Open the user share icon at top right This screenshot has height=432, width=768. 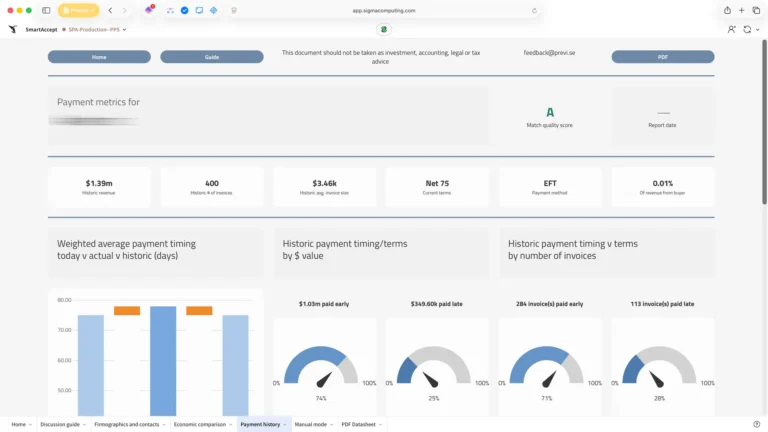732,29
